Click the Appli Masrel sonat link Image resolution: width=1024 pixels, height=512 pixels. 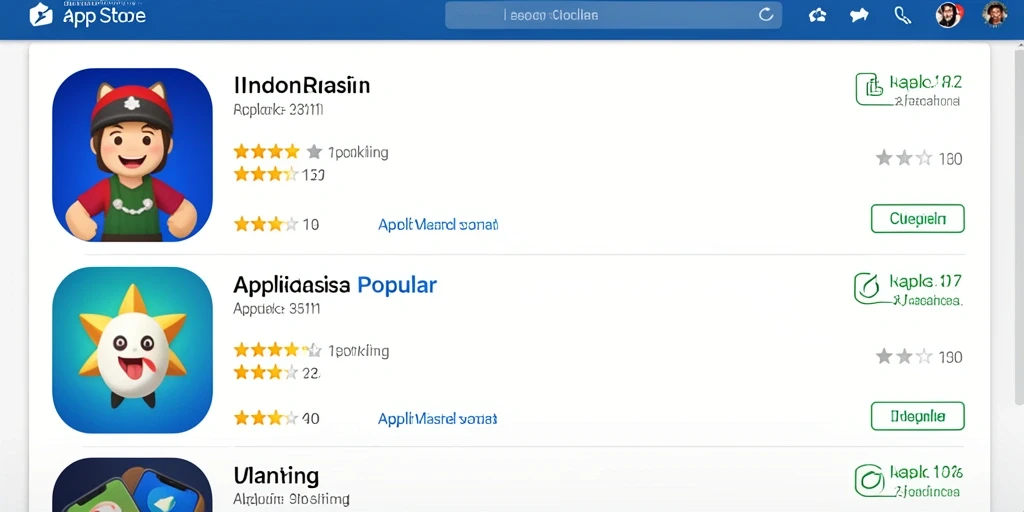(438, 419)
